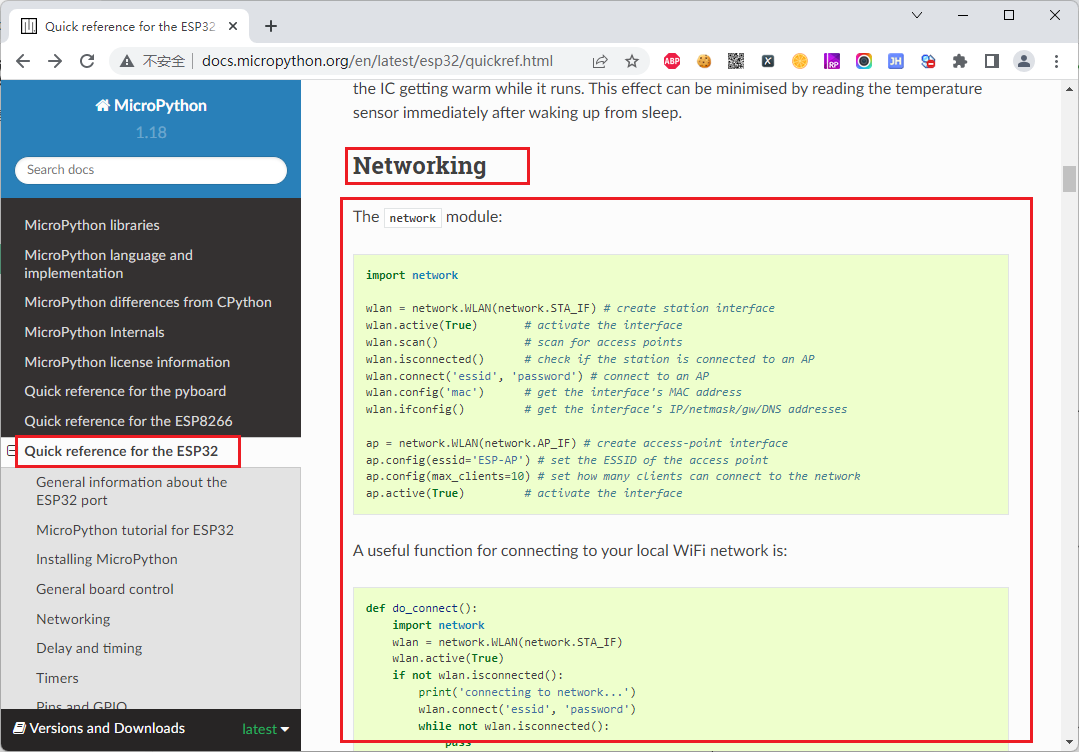Viewport: 1079px width, 752px height.
Task: Share this page from the address bar
Action: click(600, 61)
